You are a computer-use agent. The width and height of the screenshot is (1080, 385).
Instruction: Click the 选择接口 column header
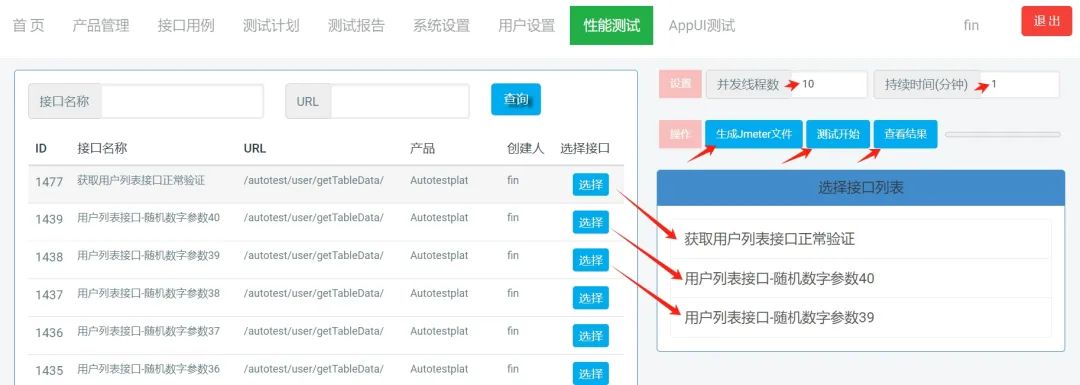[x=585, y=148]
